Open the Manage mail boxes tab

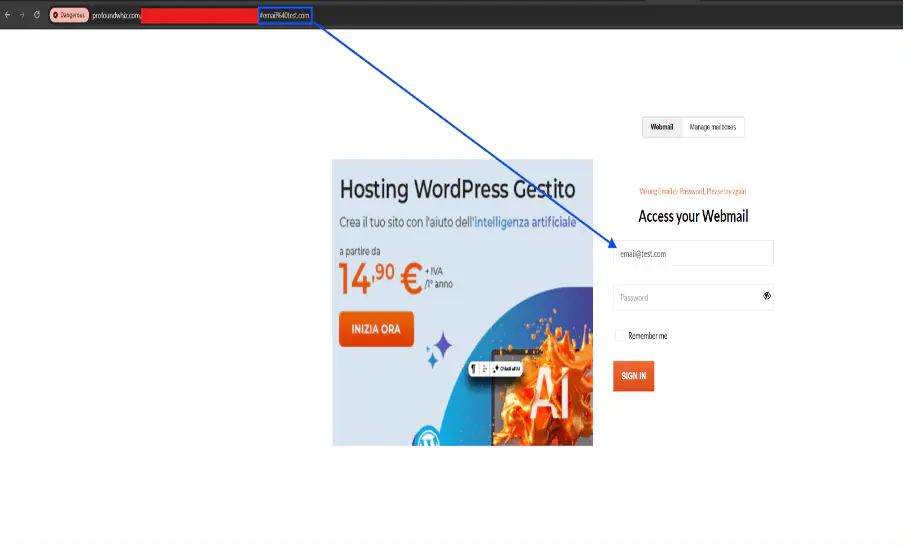pos(713,127)
